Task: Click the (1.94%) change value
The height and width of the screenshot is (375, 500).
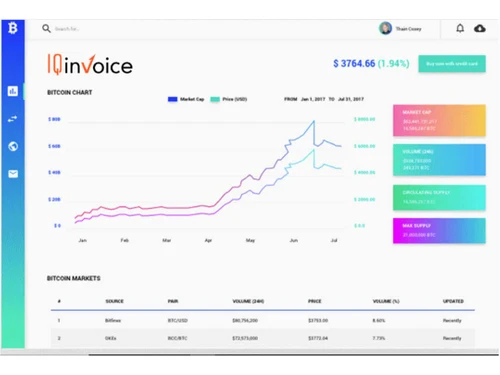Action: tap(394, 63)
